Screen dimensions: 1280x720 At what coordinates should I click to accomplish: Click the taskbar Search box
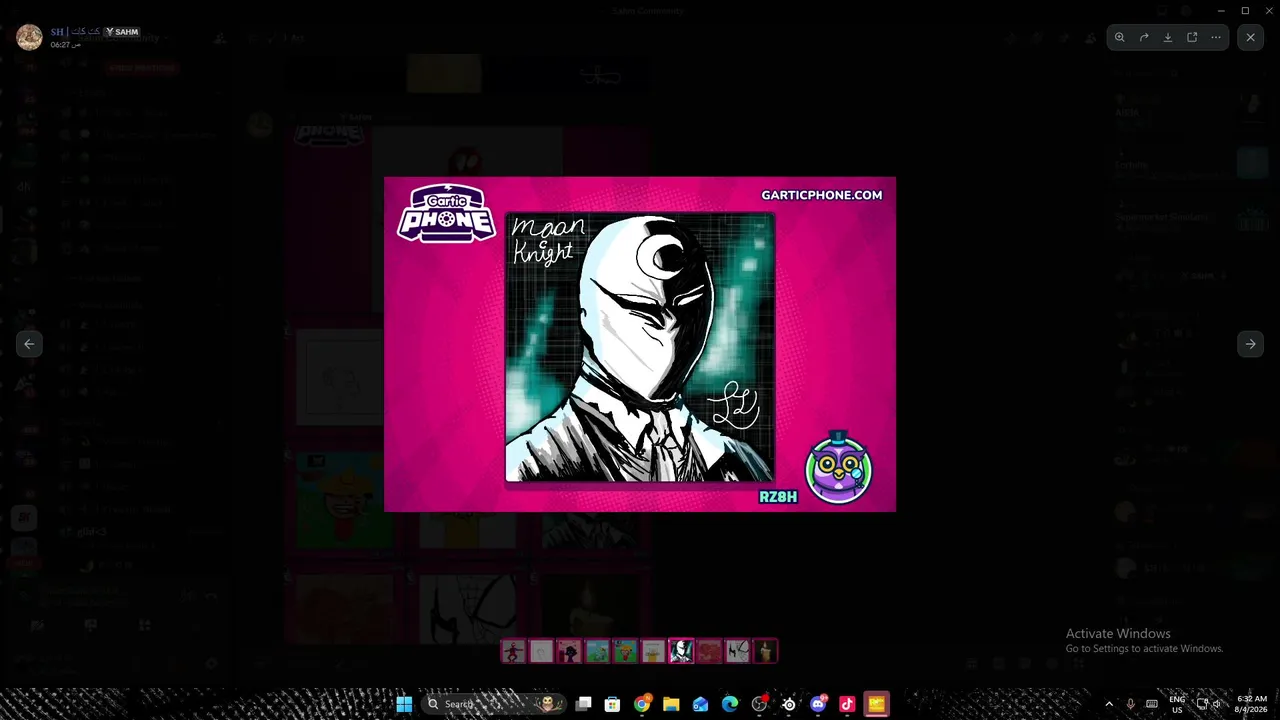click(x=494, y=704)
